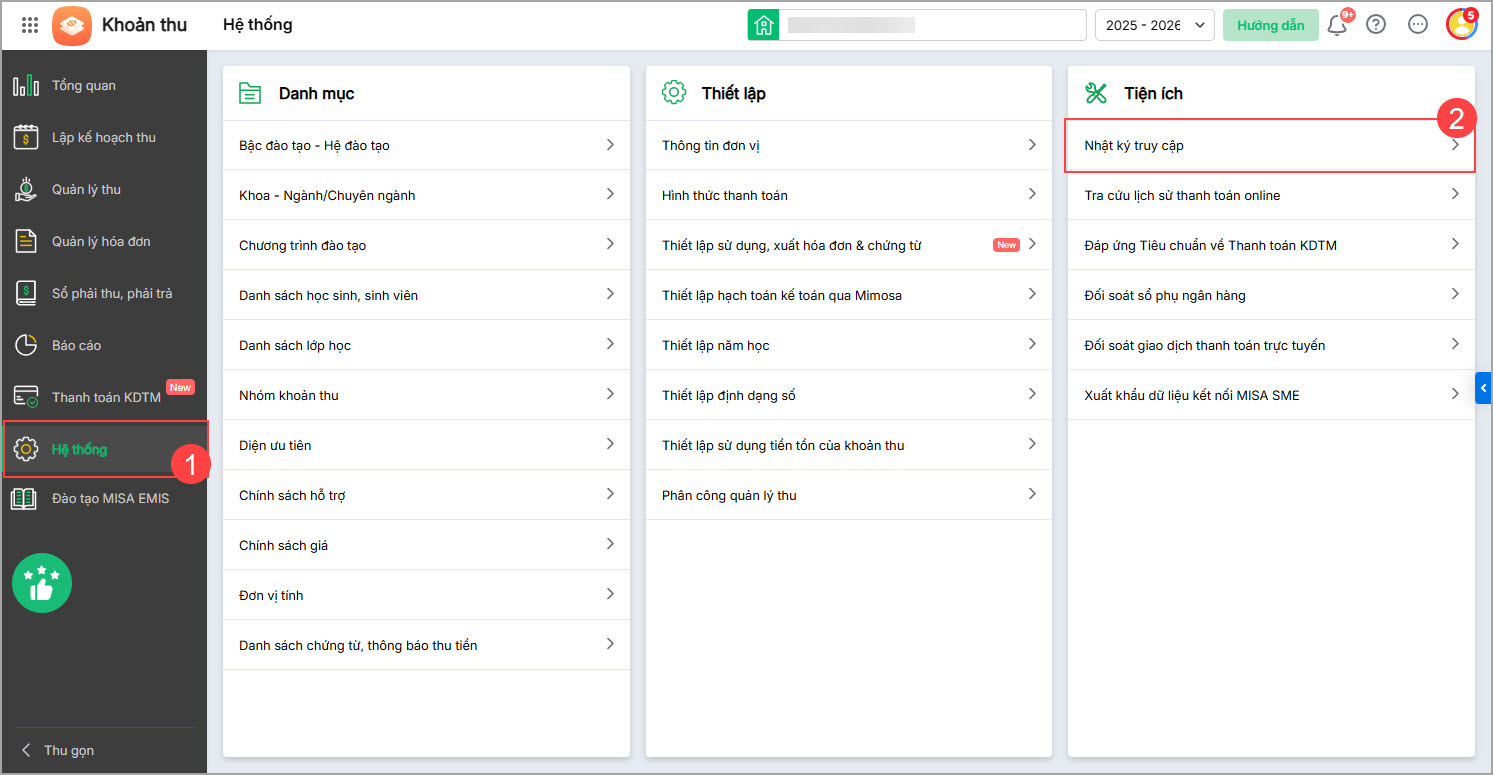The width and height of the screenshot is (1493, 775).
Task: Click the Hướng dẫn button
Action: 1270,25
